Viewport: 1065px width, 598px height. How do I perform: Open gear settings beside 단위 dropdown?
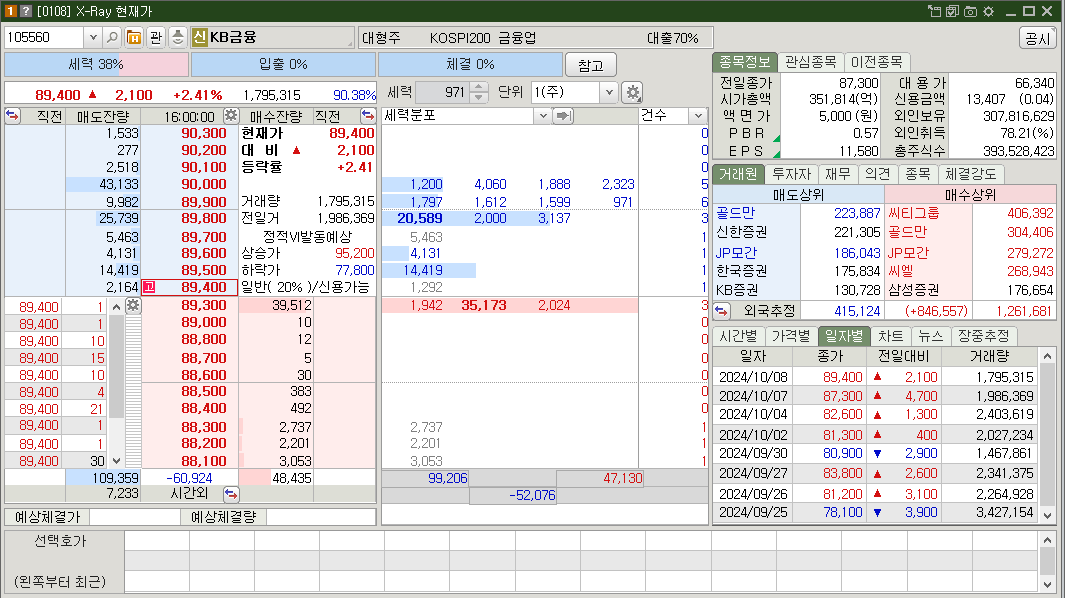coord(632,92)
